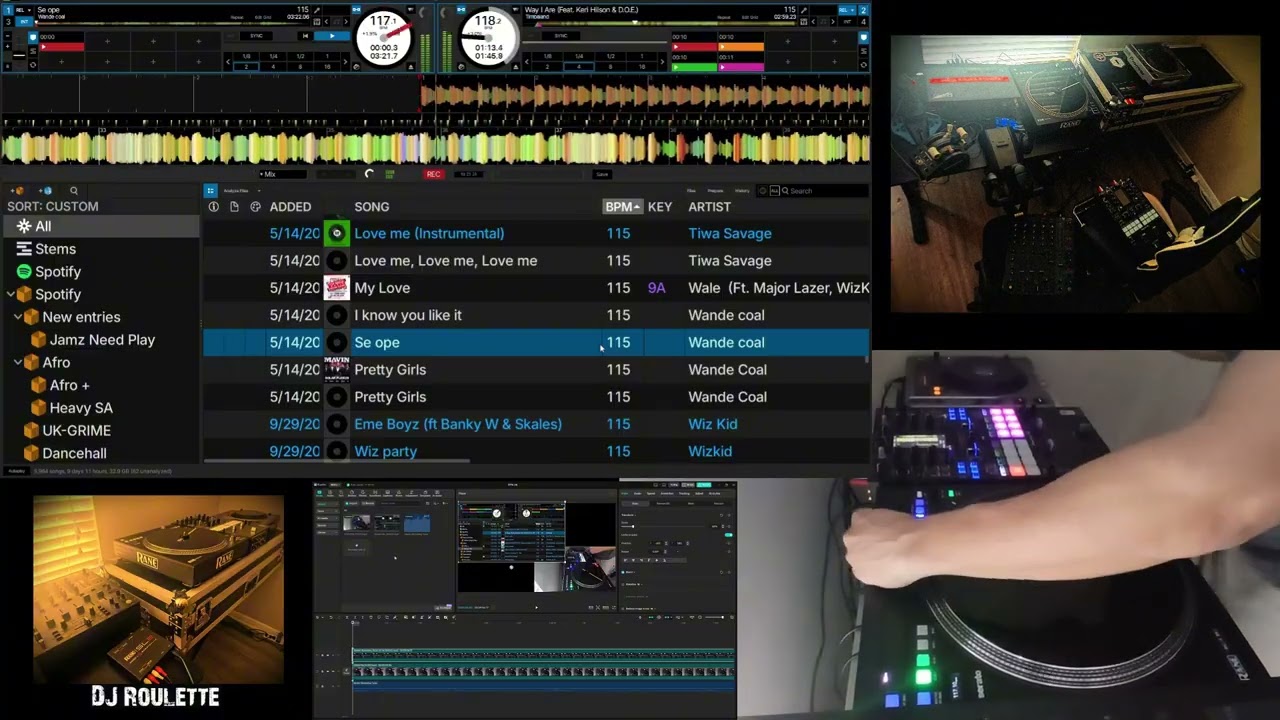
Task: Click the All crate starburst icon
Action: coord(24,226)
